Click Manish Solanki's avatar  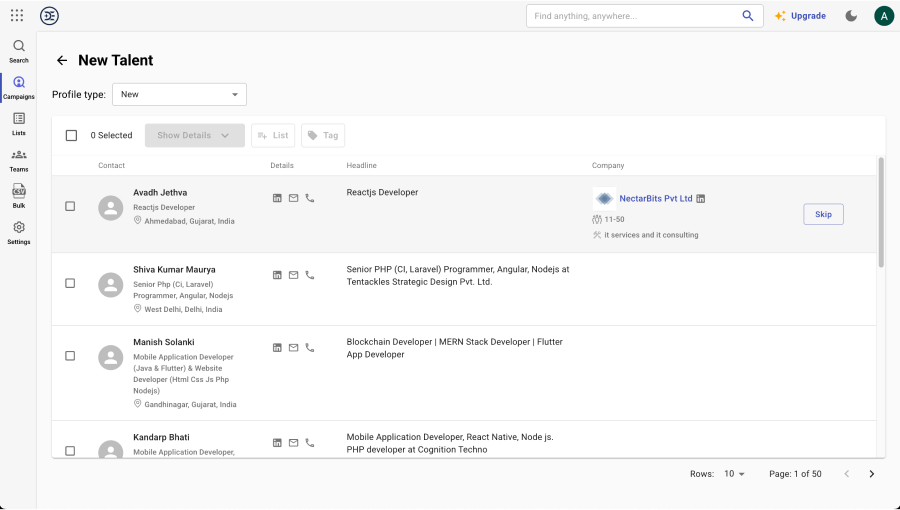pyautogui.click(x=111, y=357)
